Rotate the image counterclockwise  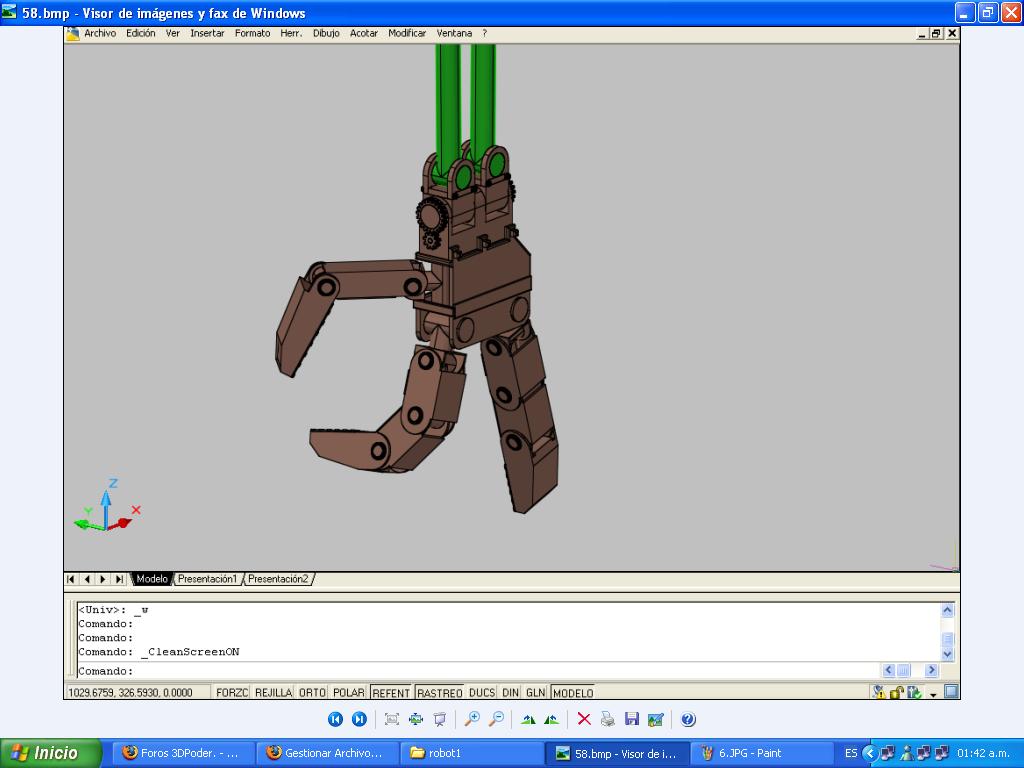coord(551,719)
